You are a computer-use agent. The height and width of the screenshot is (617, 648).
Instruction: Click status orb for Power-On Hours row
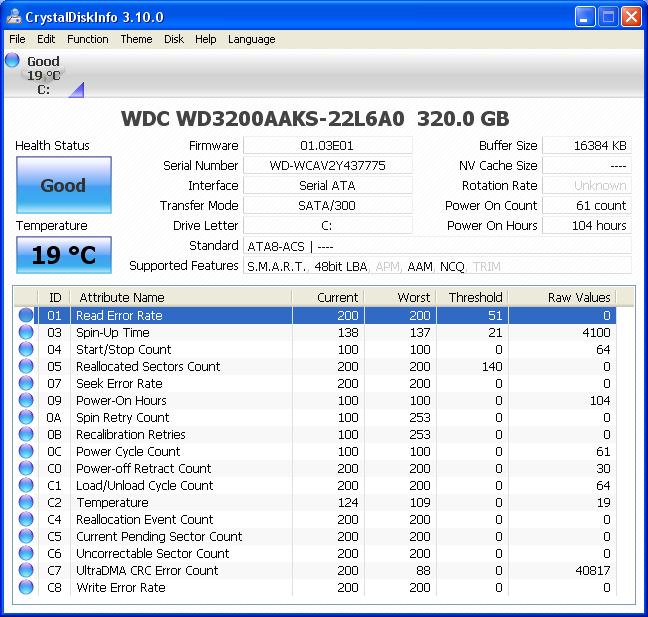click(x=26, y=400)
